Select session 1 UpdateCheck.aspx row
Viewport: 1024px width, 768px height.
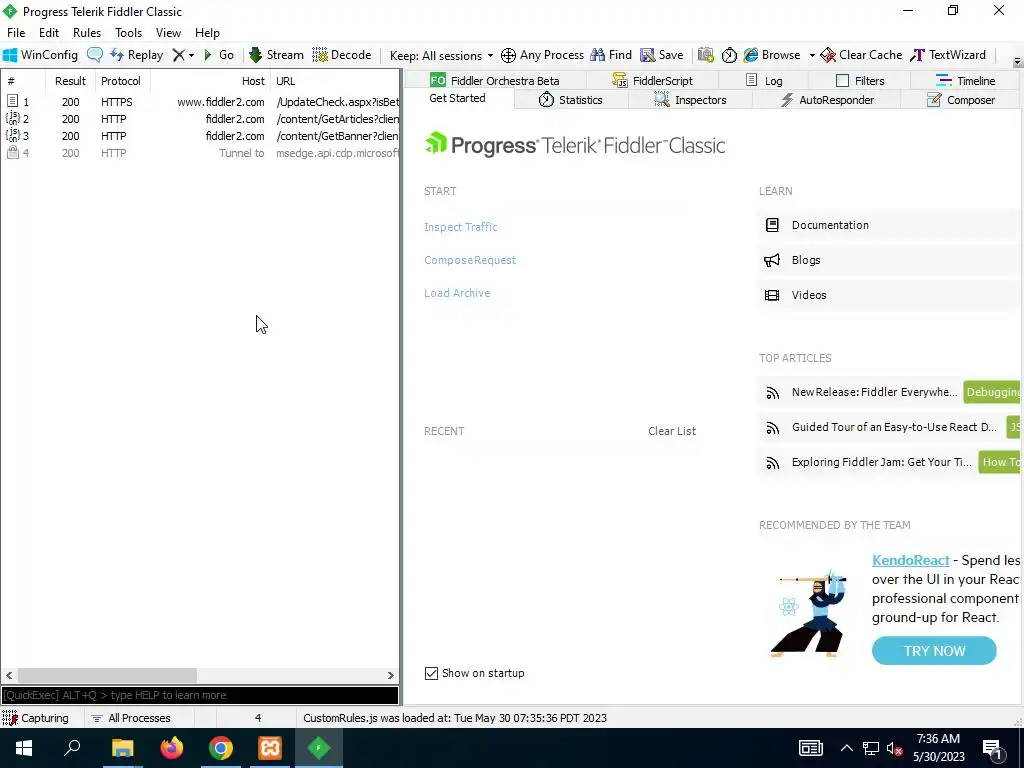[x=200, y=102]
